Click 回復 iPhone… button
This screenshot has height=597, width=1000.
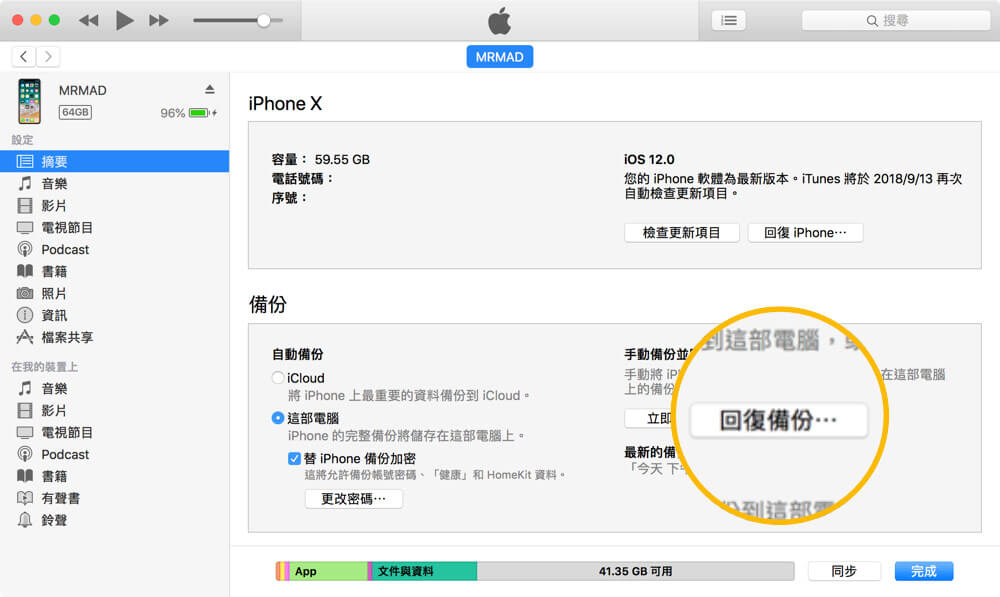(x=805, y=233)
